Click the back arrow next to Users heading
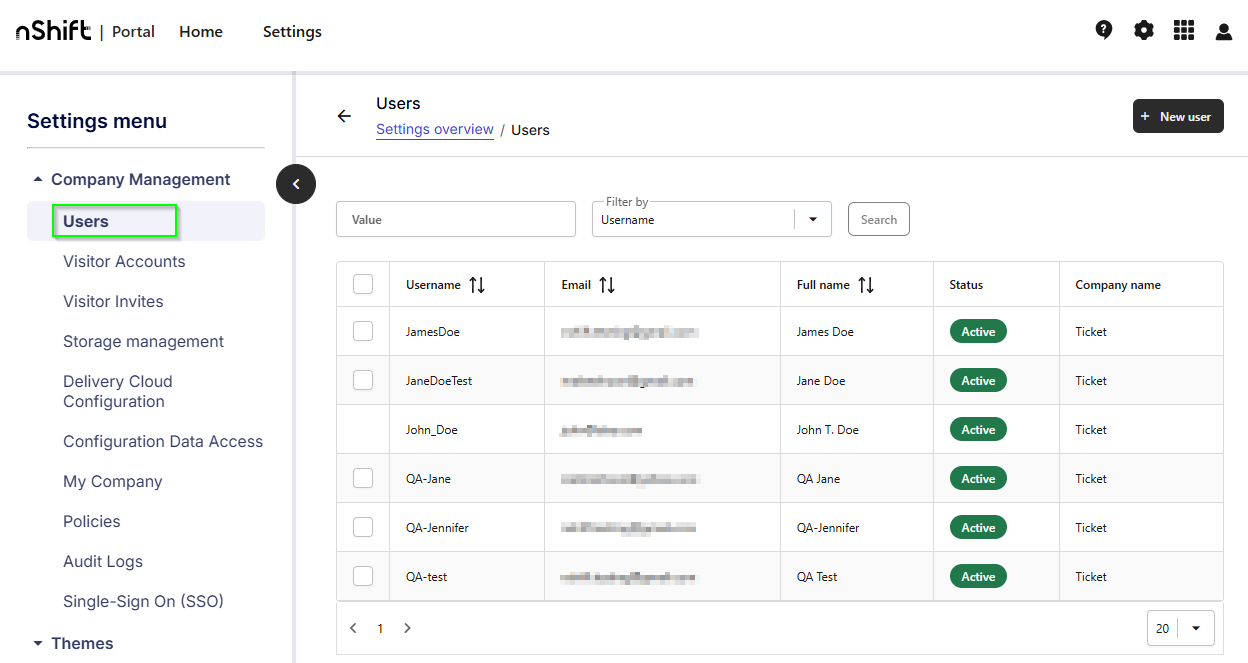Viewport: 1248px width, 663px height. (344, 116)
